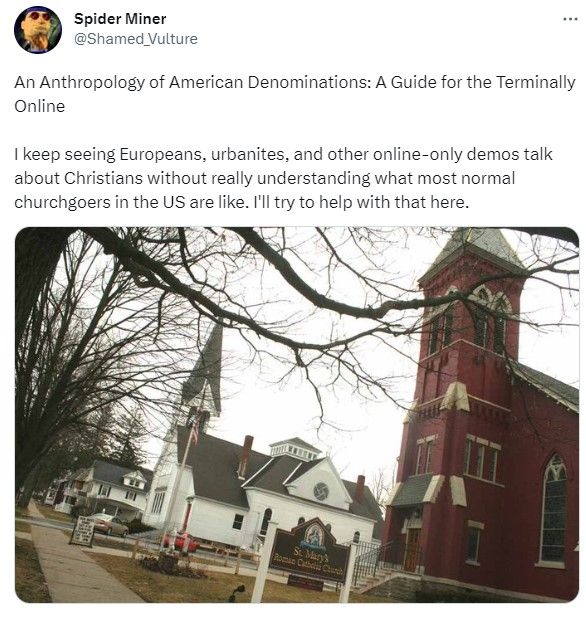Screen dimensions: 586x618
Task: Open the Spider Miner display name link
Action: (x=120, y=19)
